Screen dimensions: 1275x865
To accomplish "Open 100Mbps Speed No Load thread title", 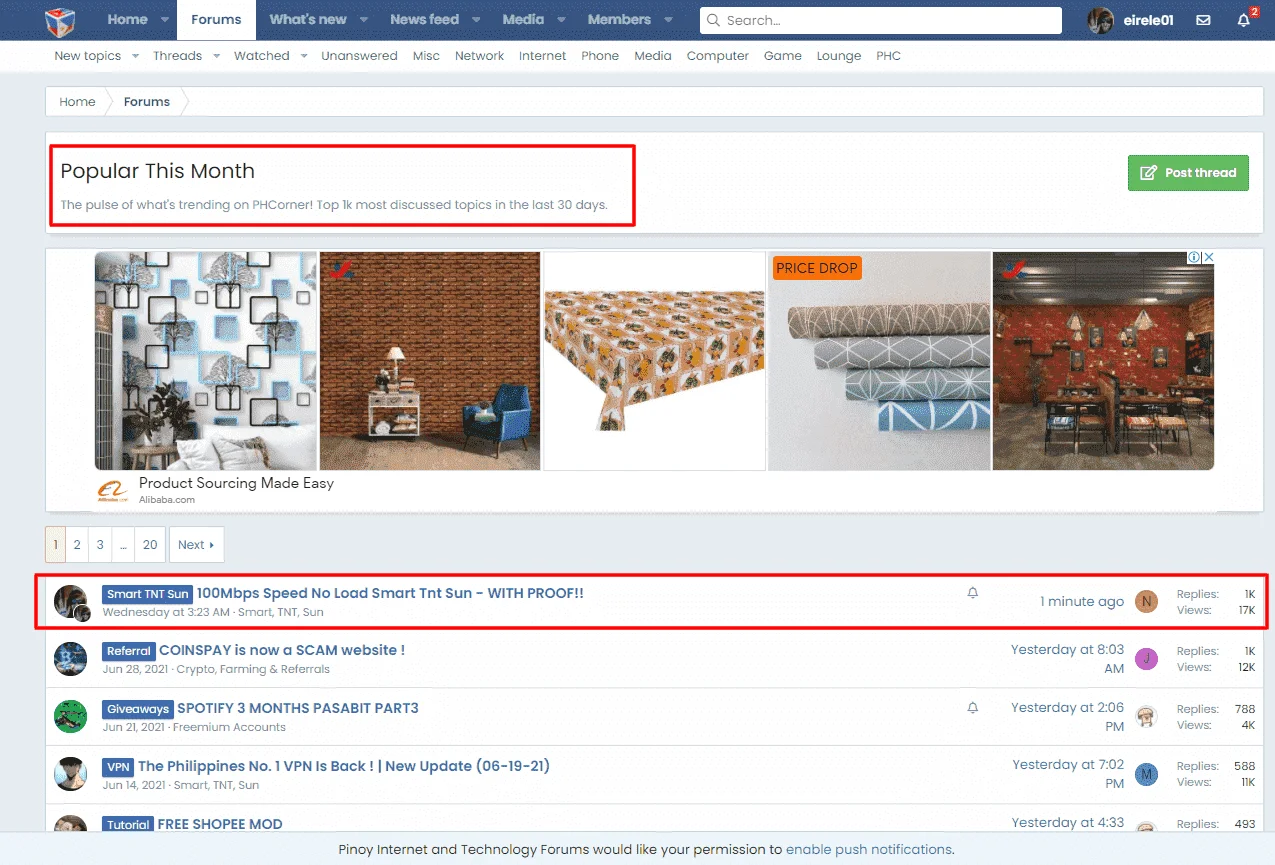I will pyautogui.click(x=390, y=593).
